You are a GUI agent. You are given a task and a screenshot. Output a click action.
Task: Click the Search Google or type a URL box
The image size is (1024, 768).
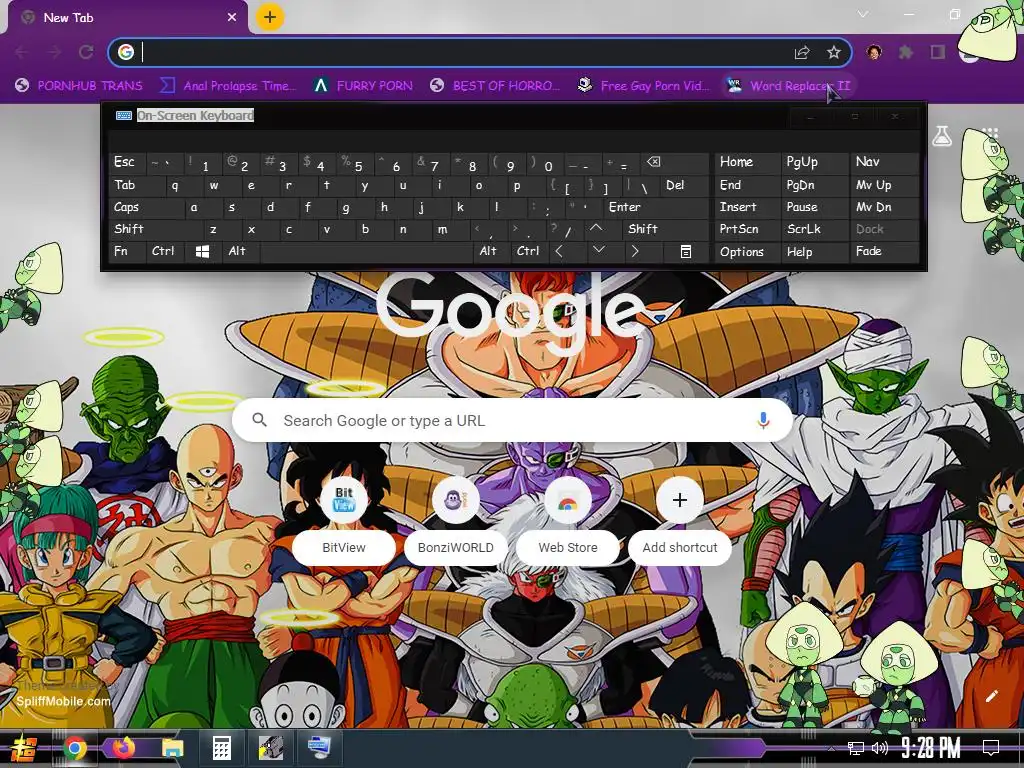point(513,420)
